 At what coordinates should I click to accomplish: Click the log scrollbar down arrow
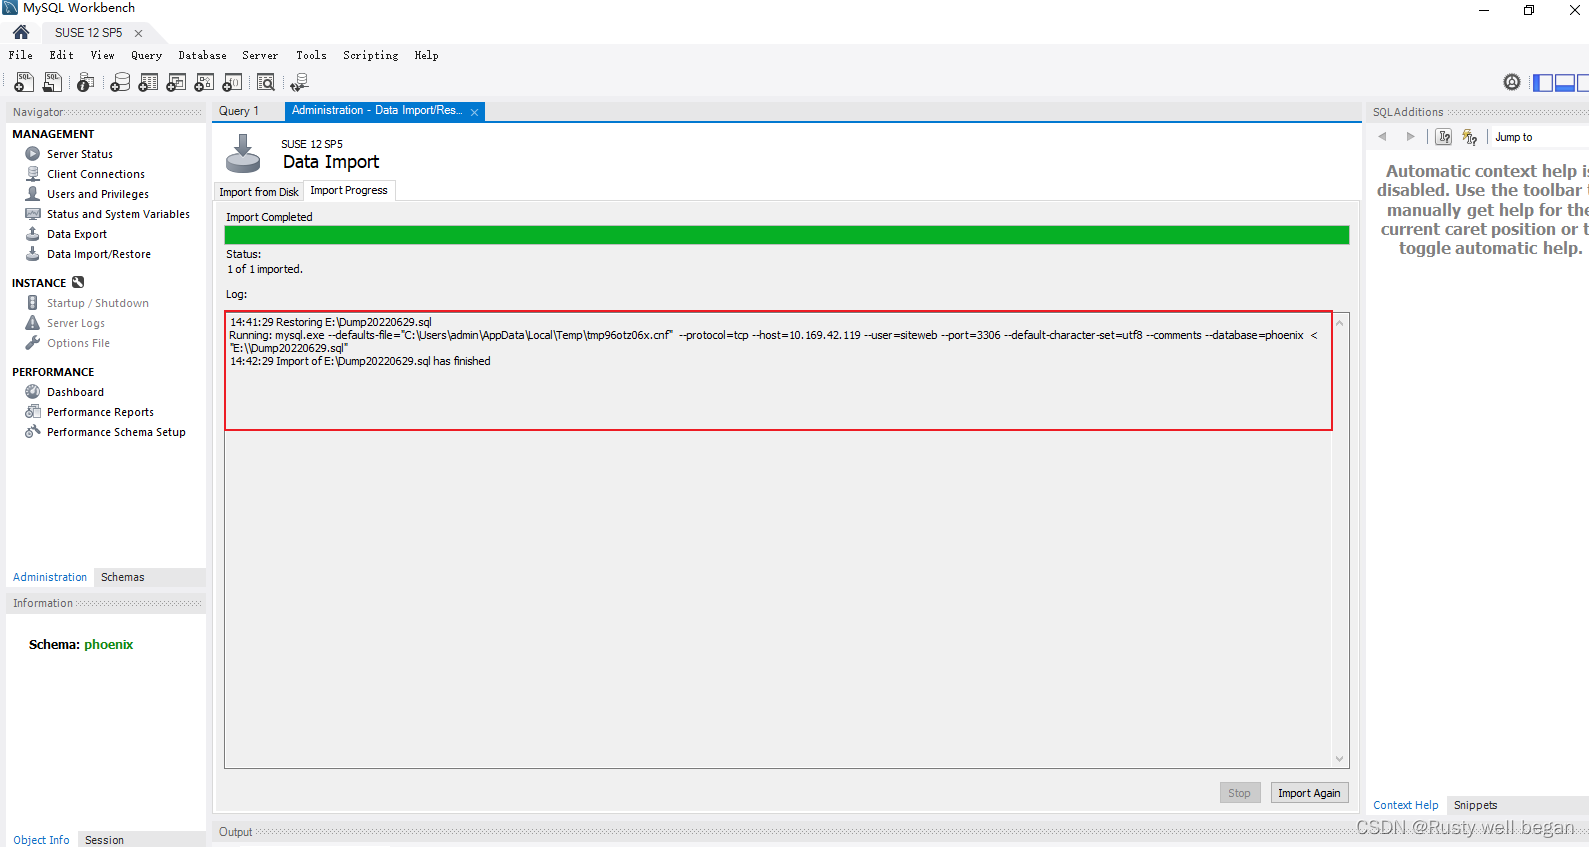(x=1340, y=759)
